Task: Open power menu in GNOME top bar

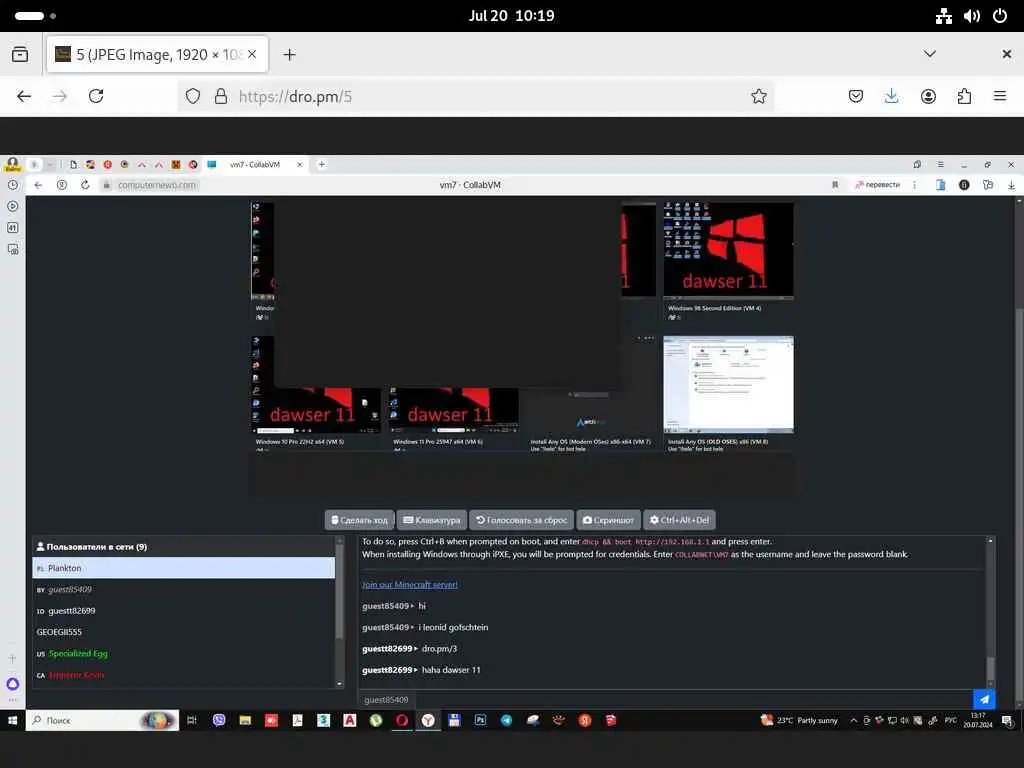Action: 1000,16
